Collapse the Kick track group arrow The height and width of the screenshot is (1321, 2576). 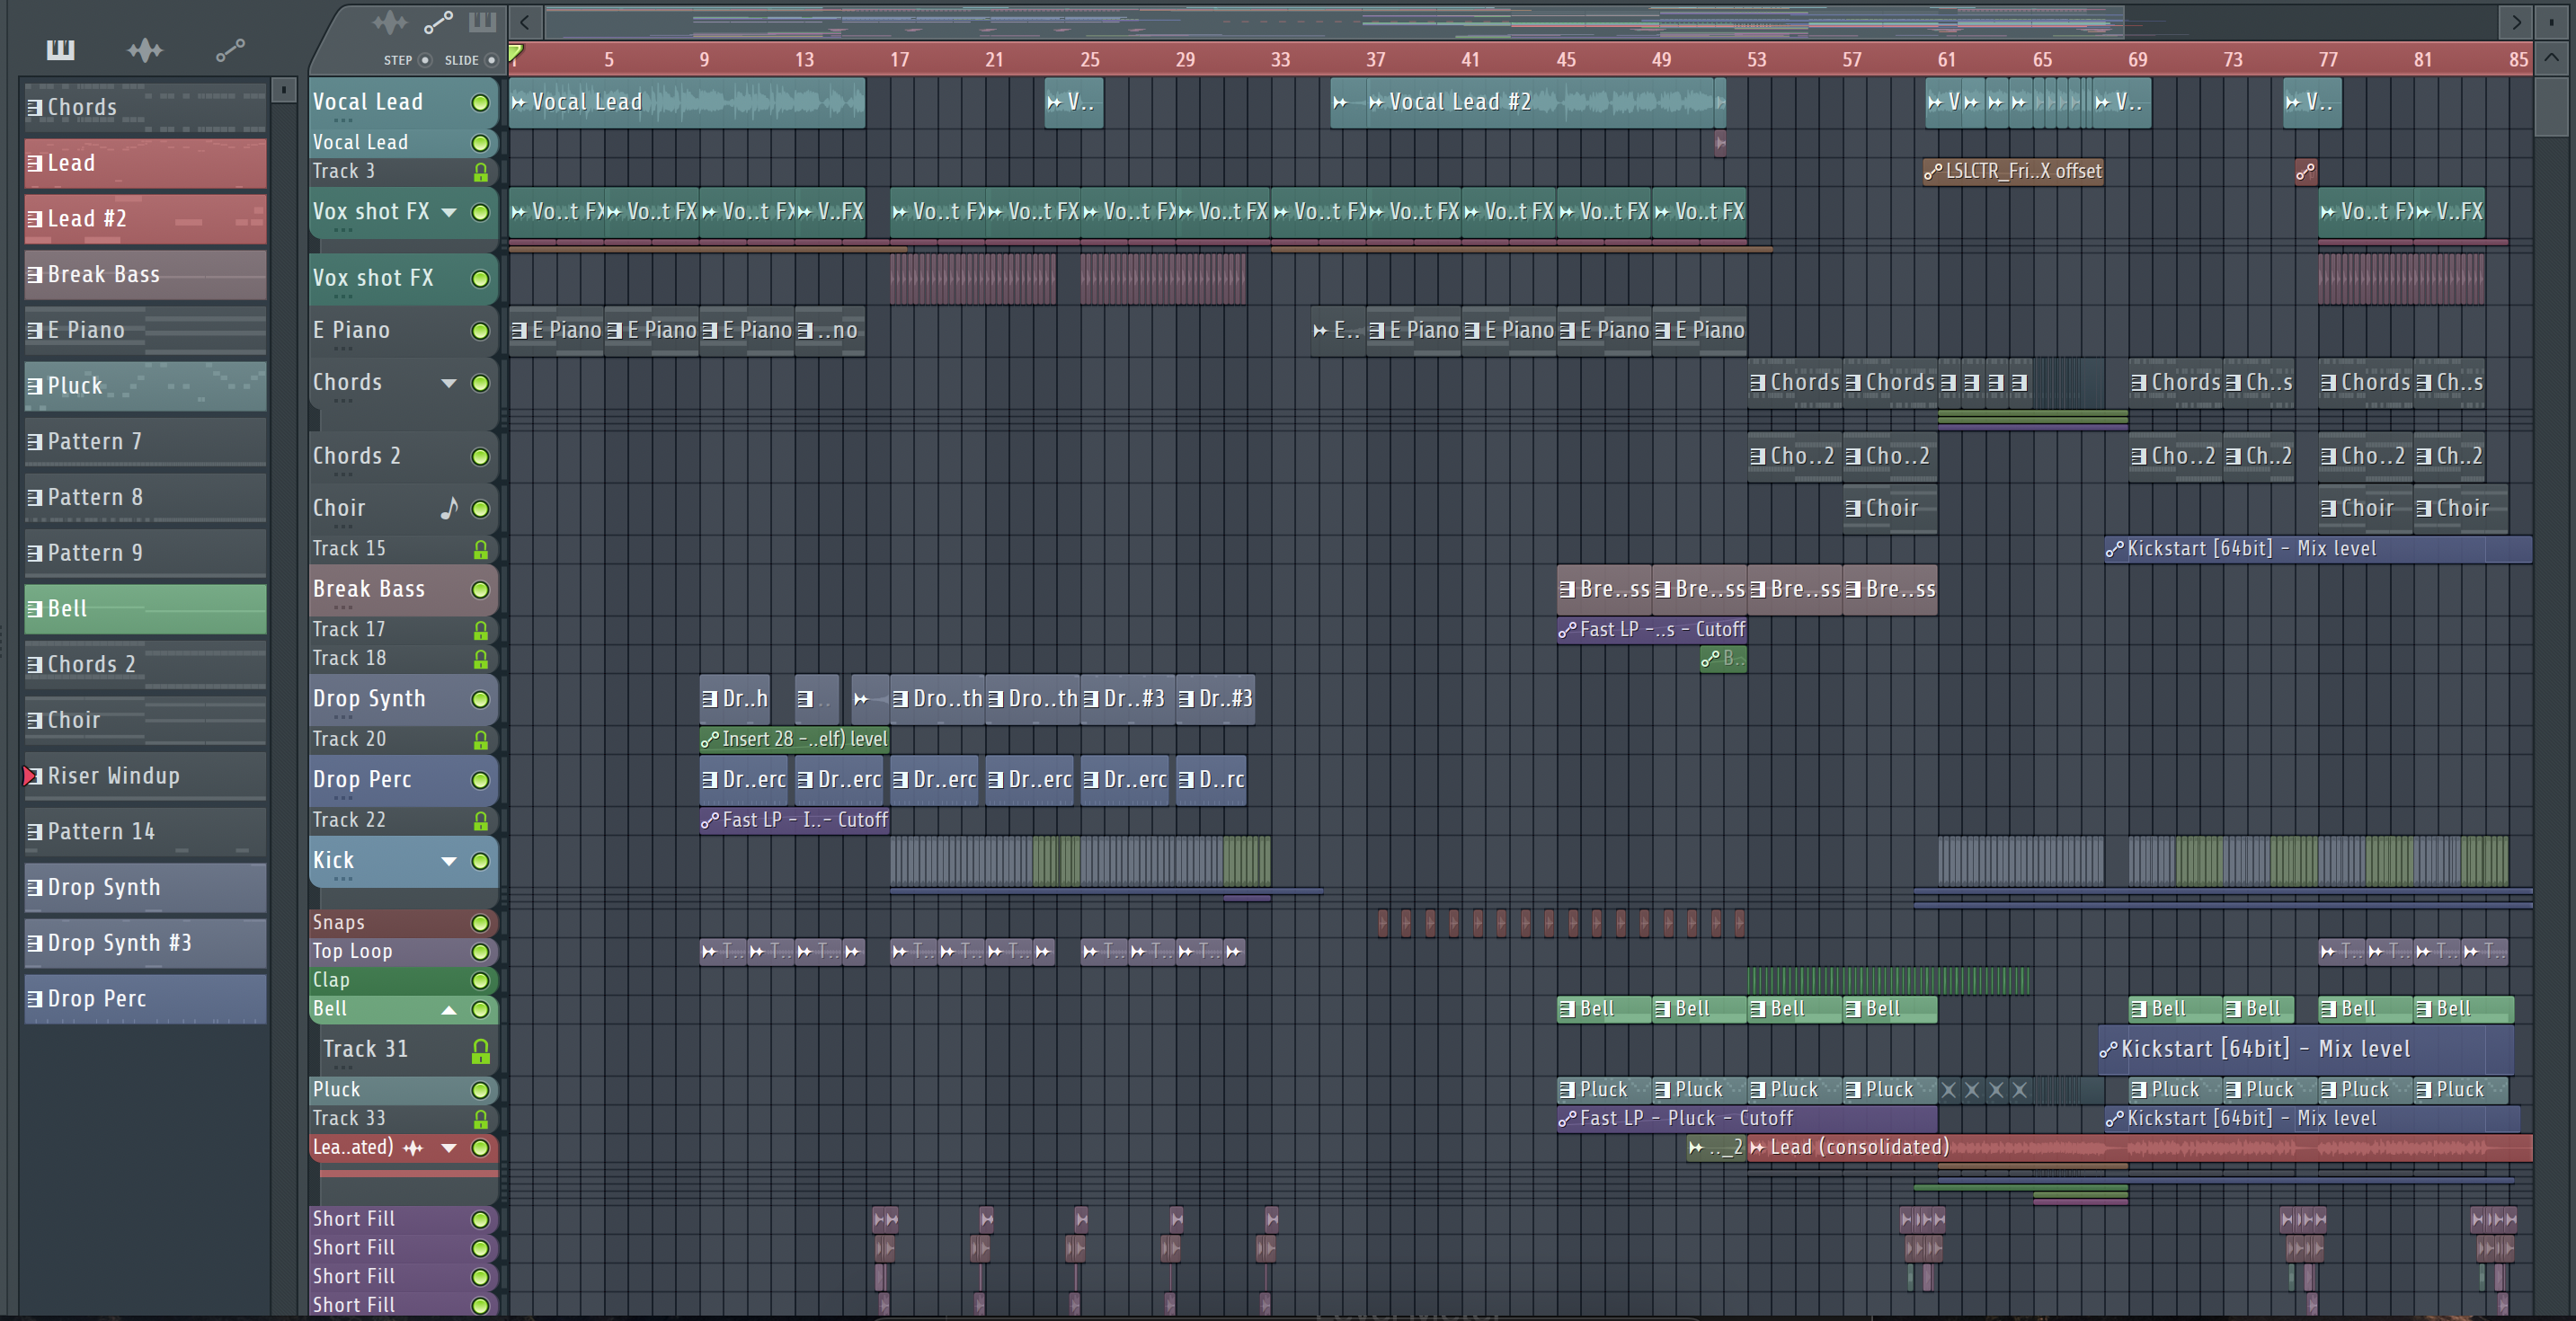449,861
